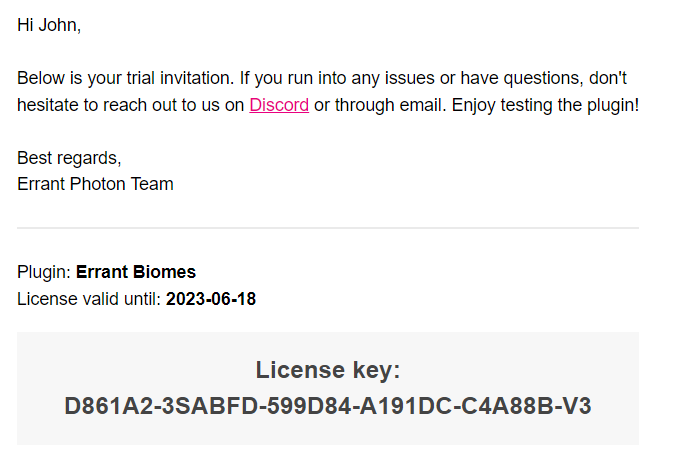Image resolution: width=680 pixels, height=466 pixels.
Task: Click the "D861A2" segment of the license key
Action: click(105, 406)
